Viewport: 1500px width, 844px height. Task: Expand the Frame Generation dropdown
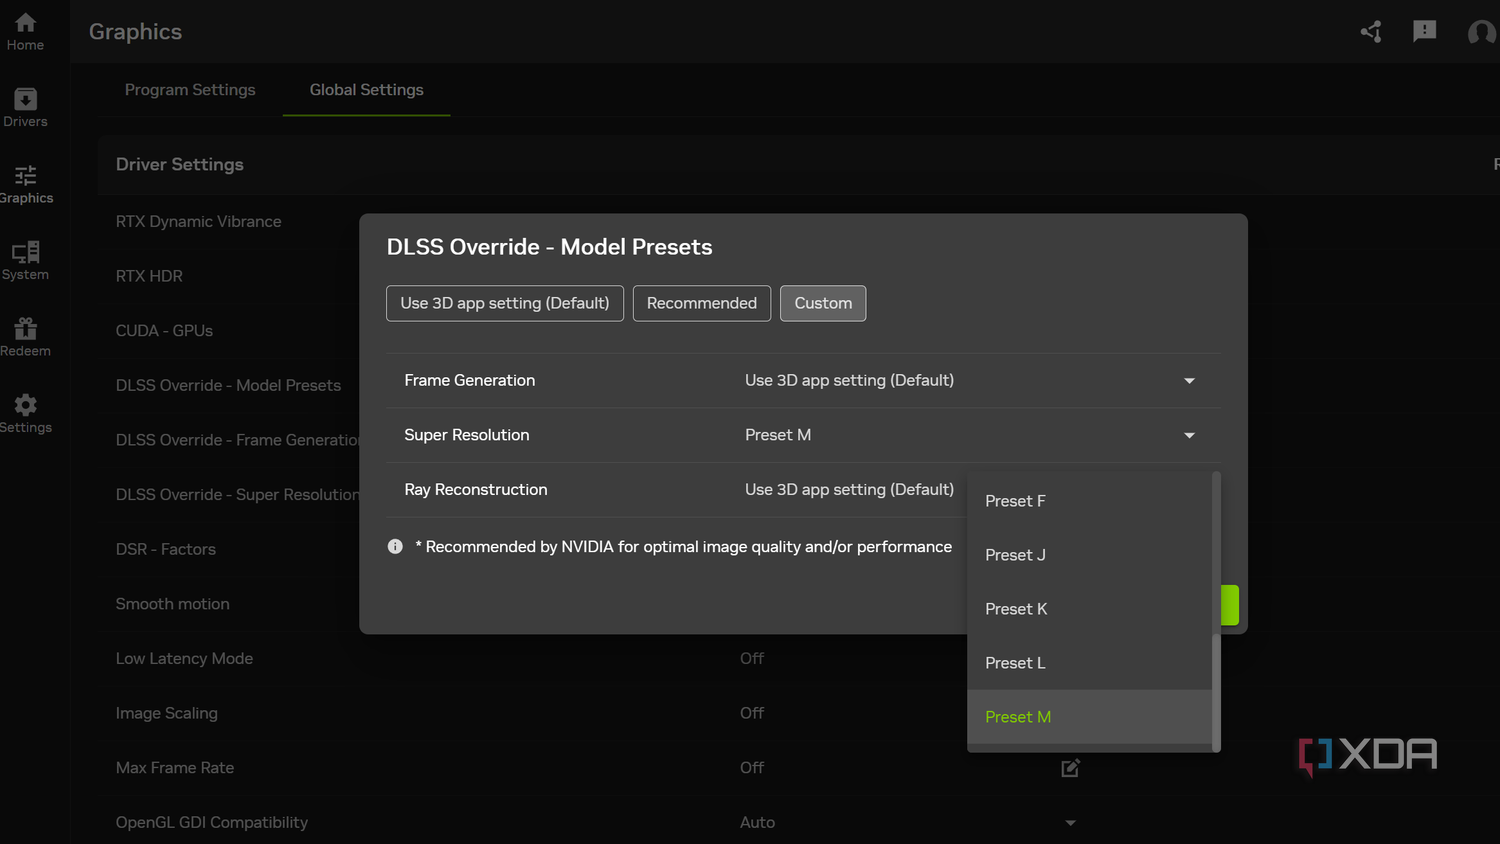tap(968, 380)
